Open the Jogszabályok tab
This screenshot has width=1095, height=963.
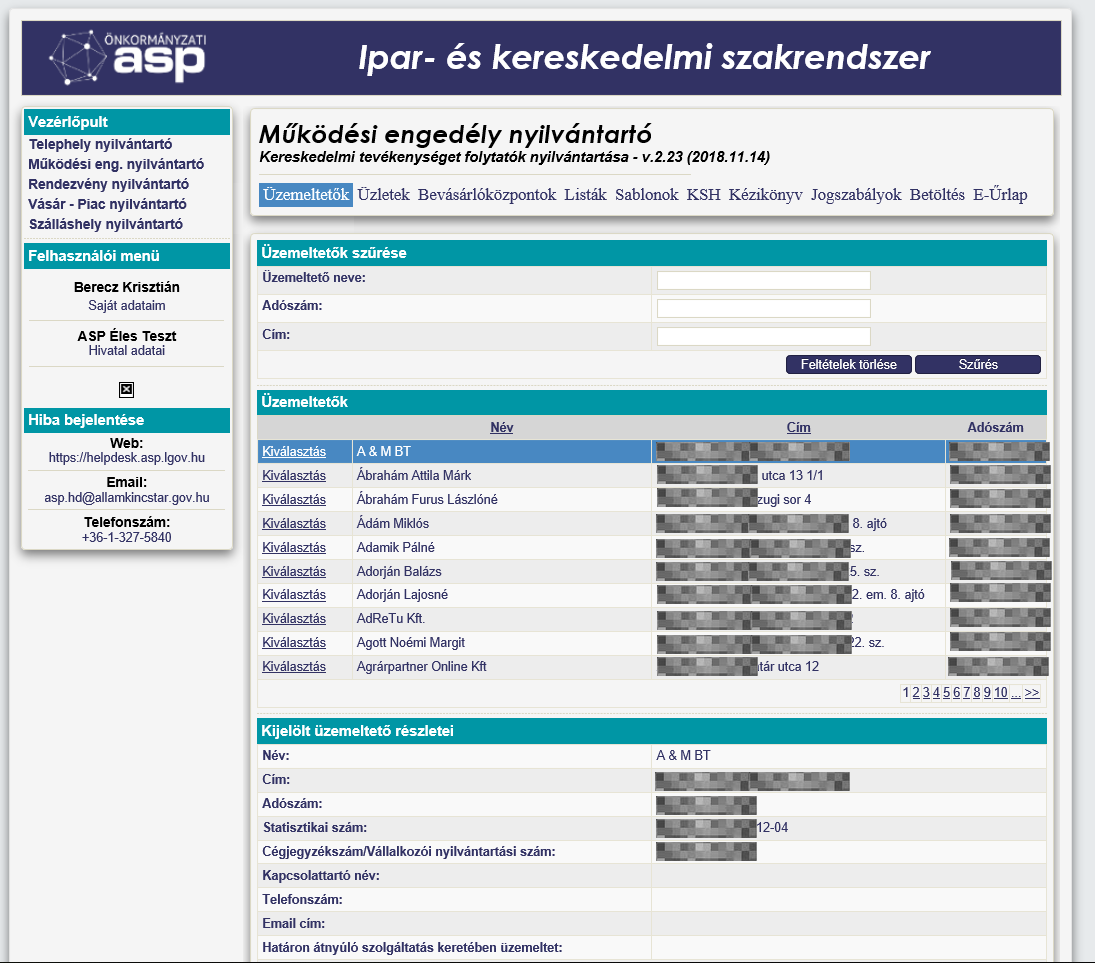click(x=856, y=195)
